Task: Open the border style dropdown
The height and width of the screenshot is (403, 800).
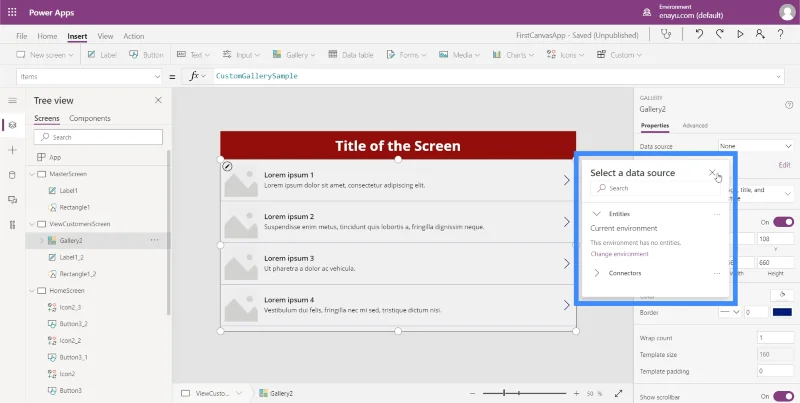Action: click(x=730, y=312)
